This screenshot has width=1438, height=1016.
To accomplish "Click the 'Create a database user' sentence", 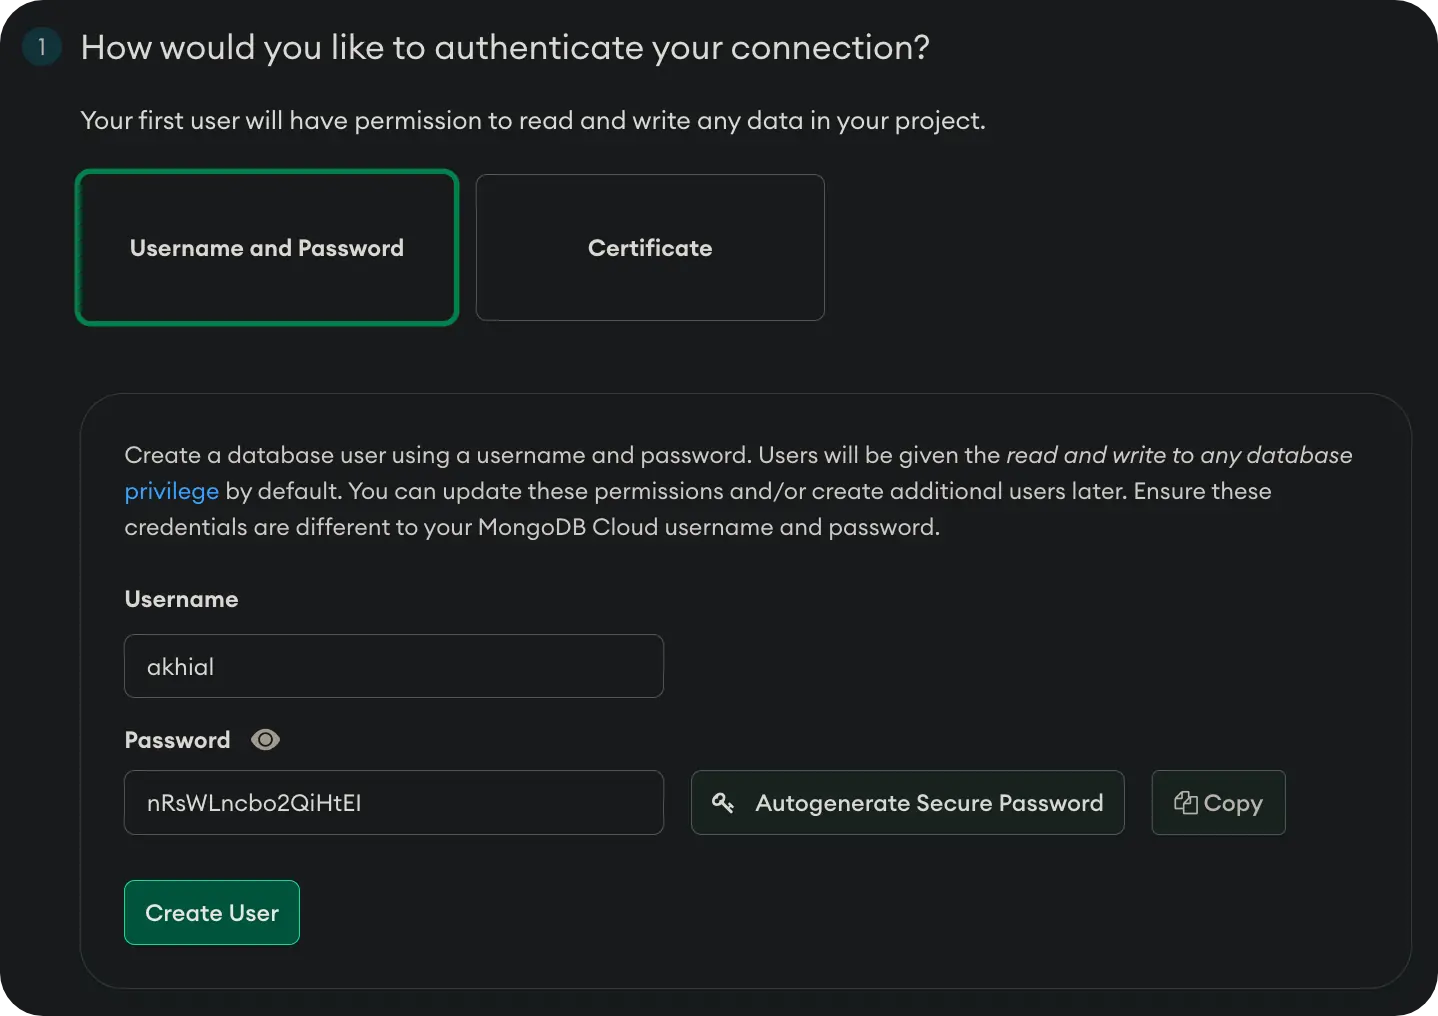I will point(440,455).
